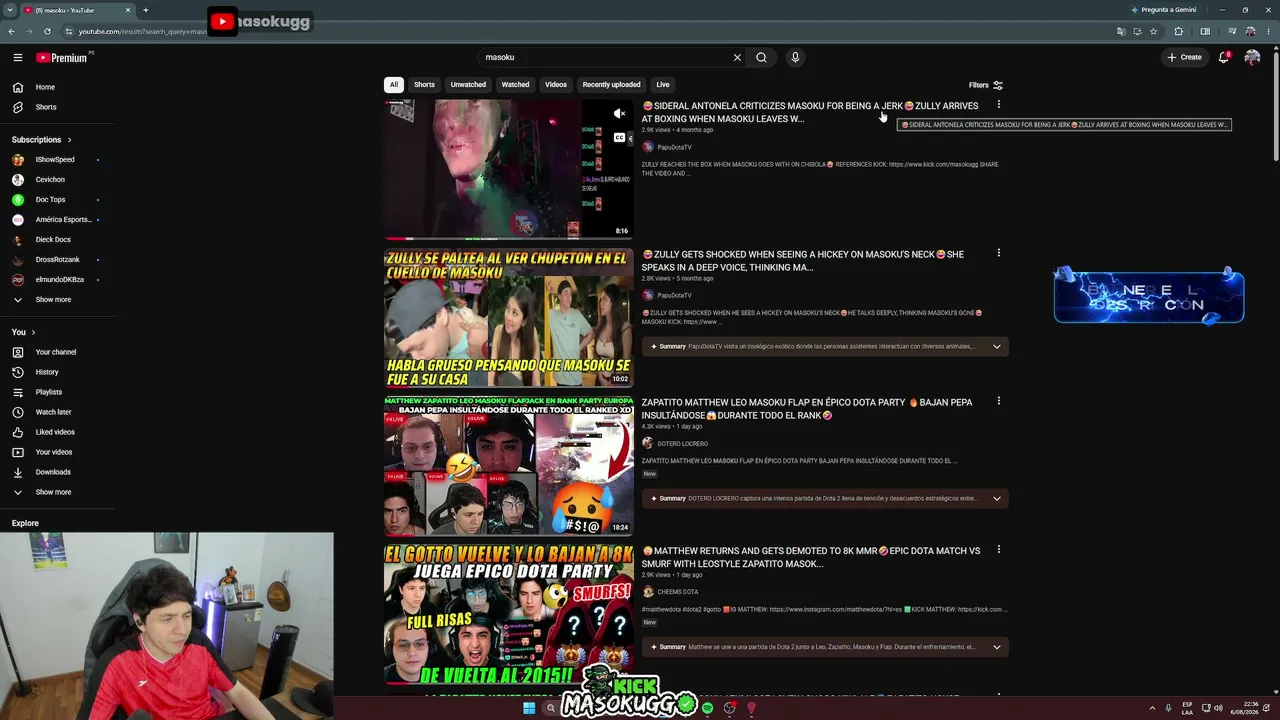Seek on the first video preview progress bar

point(509,238)
